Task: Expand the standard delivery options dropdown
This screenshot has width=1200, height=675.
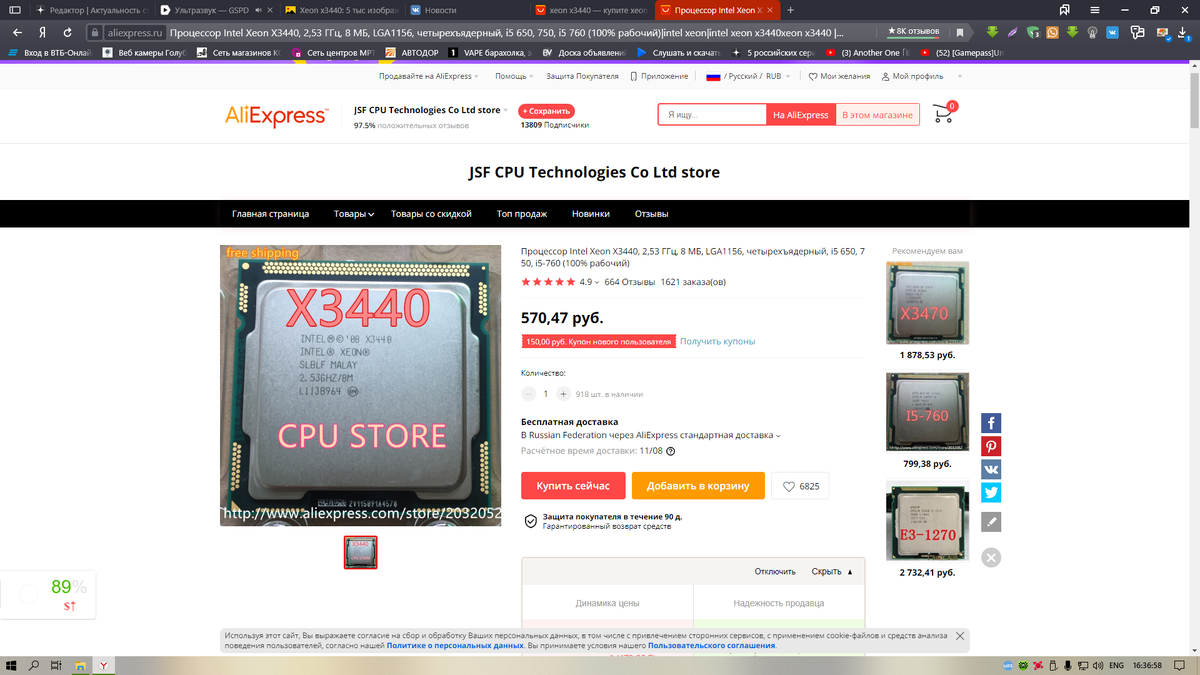Action: click(778, 436)
